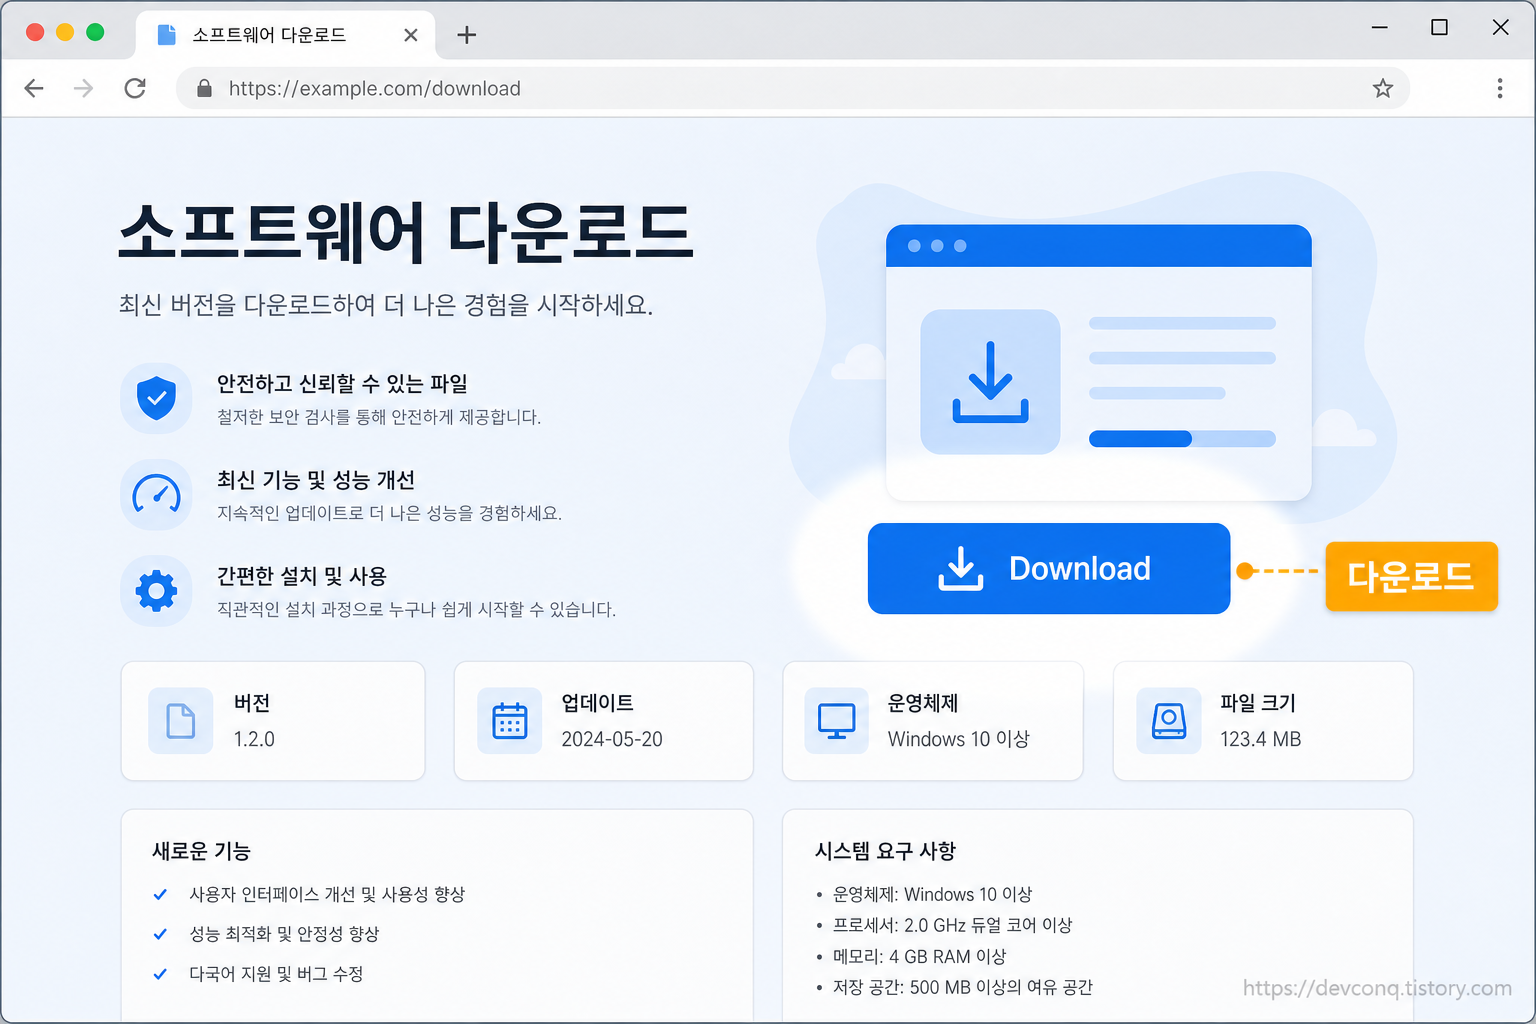Click the text 간편한 설치 및 사용
Viewport: 1536px width, 1024px height.
point(302,576)
